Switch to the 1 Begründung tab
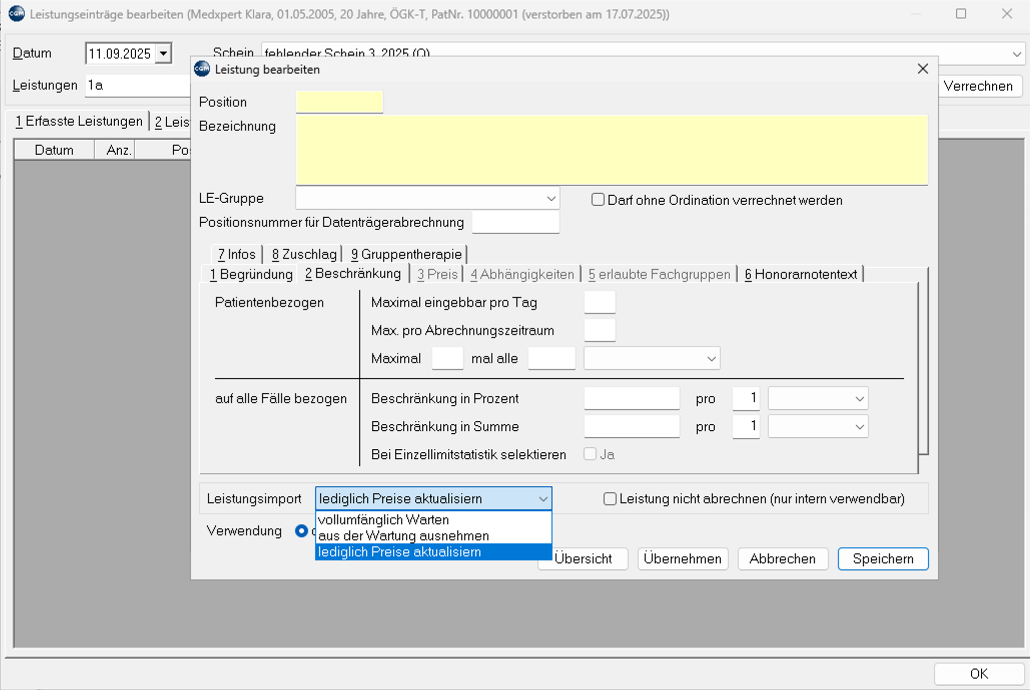 pyautogui.click(x=251, y=274)
